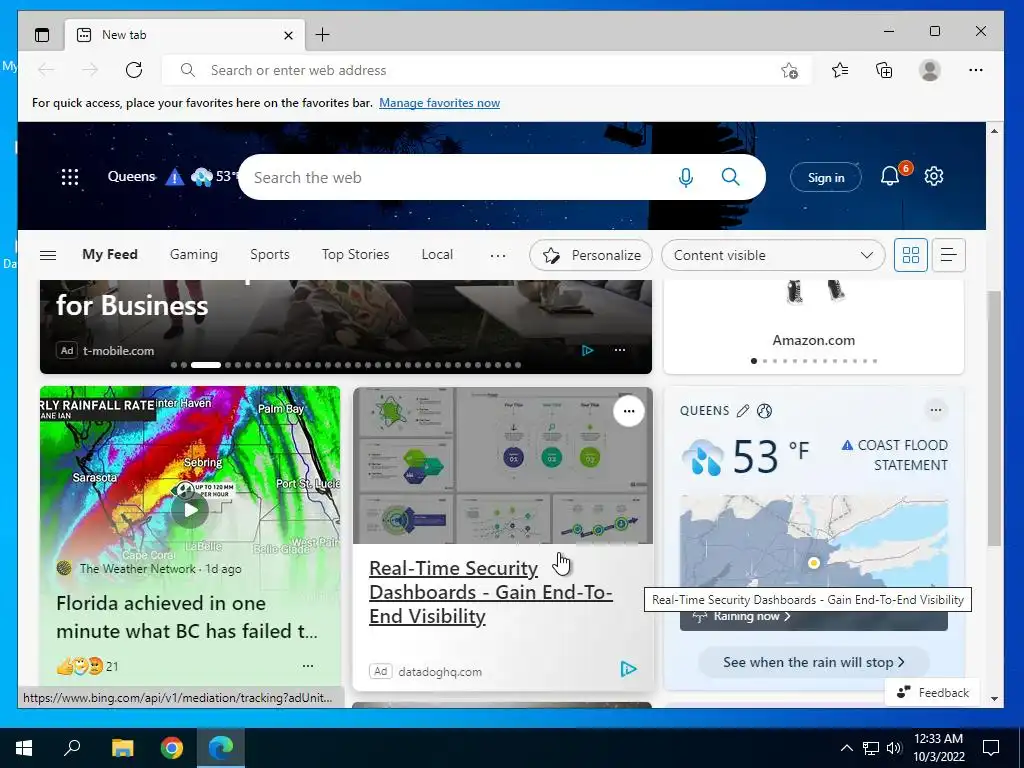
Task: Follow the Manage favorites now link
Action: pyautogui.click(x=440, y=103)
